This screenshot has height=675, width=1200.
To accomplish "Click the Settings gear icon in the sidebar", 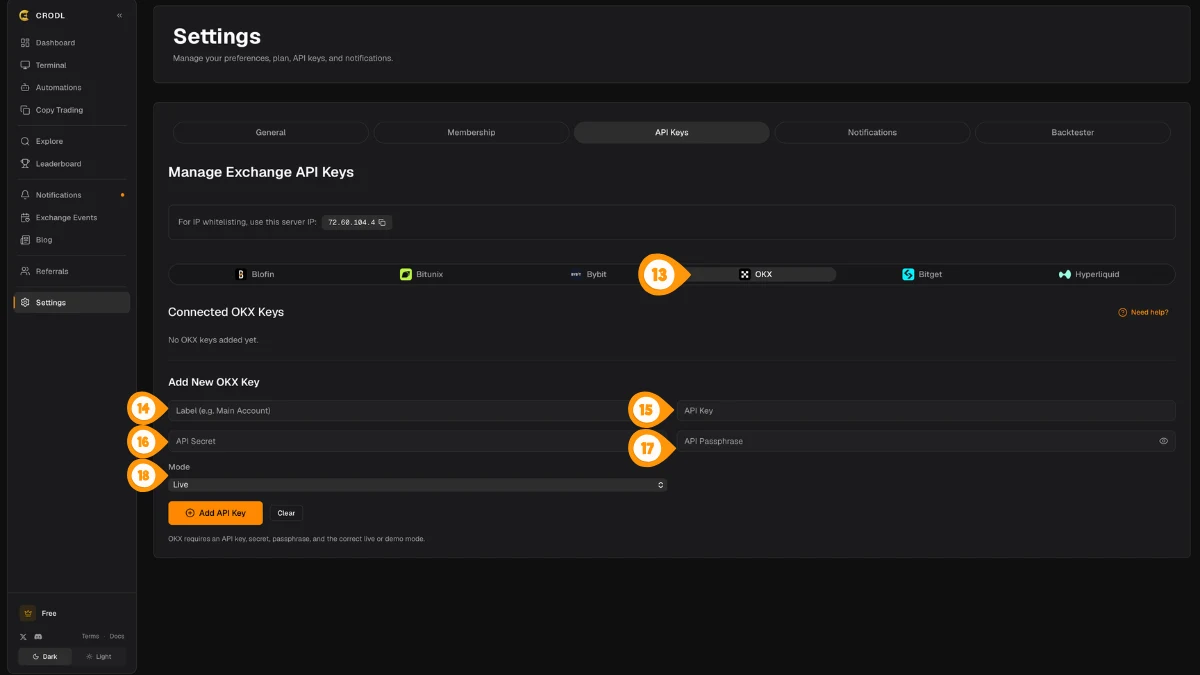I will (25, 302).
